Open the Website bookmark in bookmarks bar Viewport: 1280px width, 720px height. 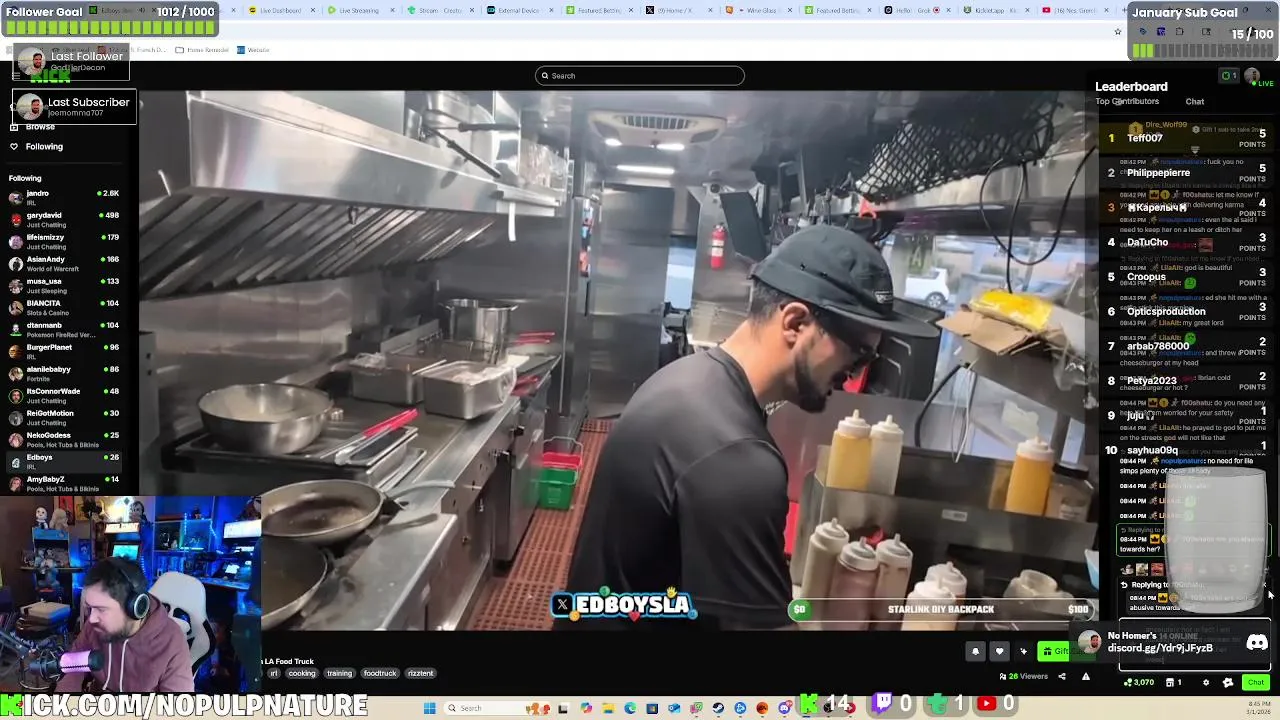click(x=254, y=50)
